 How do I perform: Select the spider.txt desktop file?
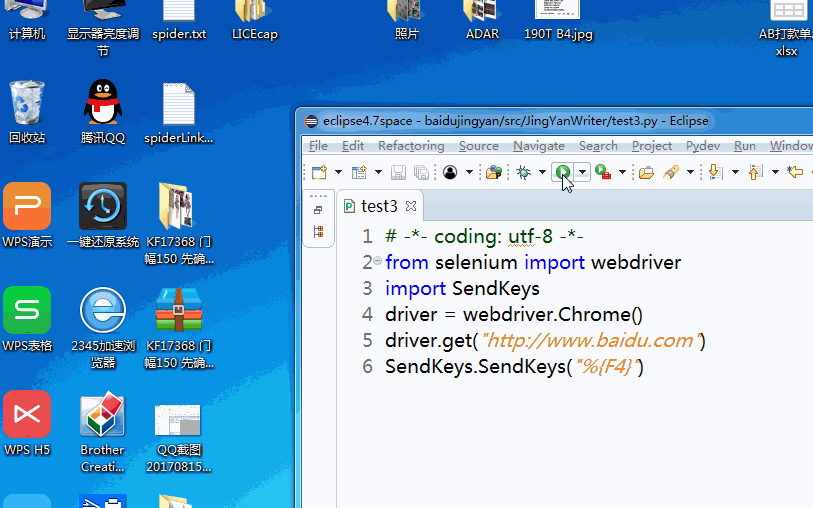179,21
